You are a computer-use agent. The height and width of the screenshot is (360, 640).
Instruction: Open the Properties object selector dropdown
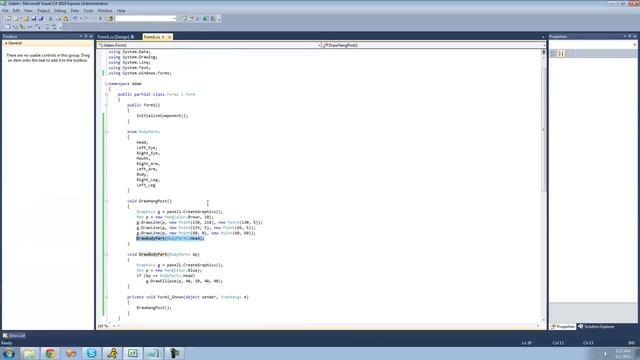click(634, 45)
